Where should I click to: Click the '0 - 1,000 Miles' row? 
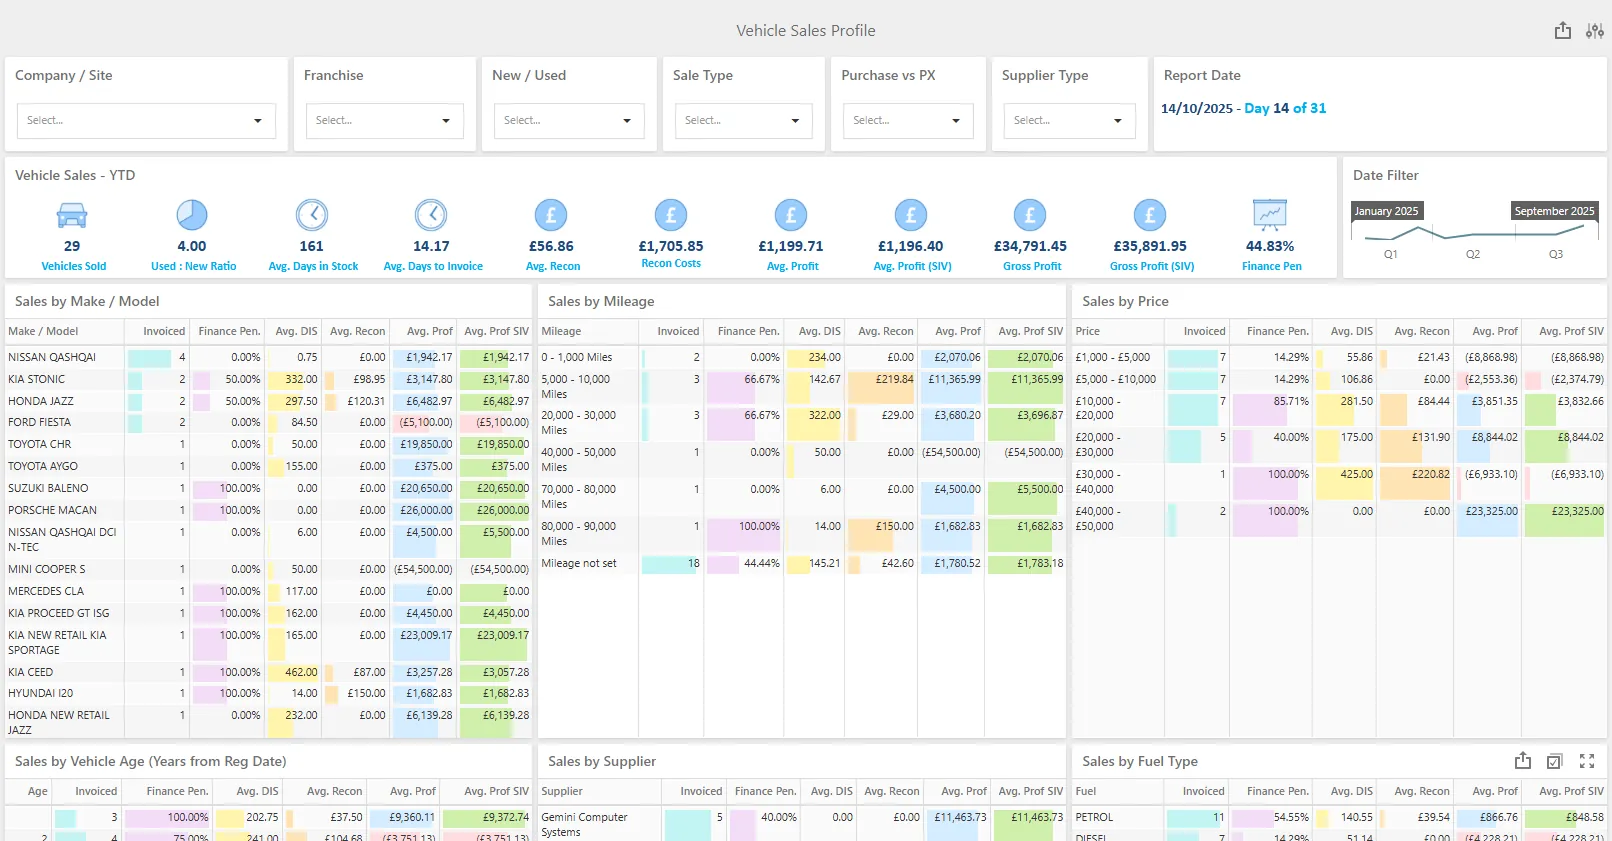click(802, 357)
